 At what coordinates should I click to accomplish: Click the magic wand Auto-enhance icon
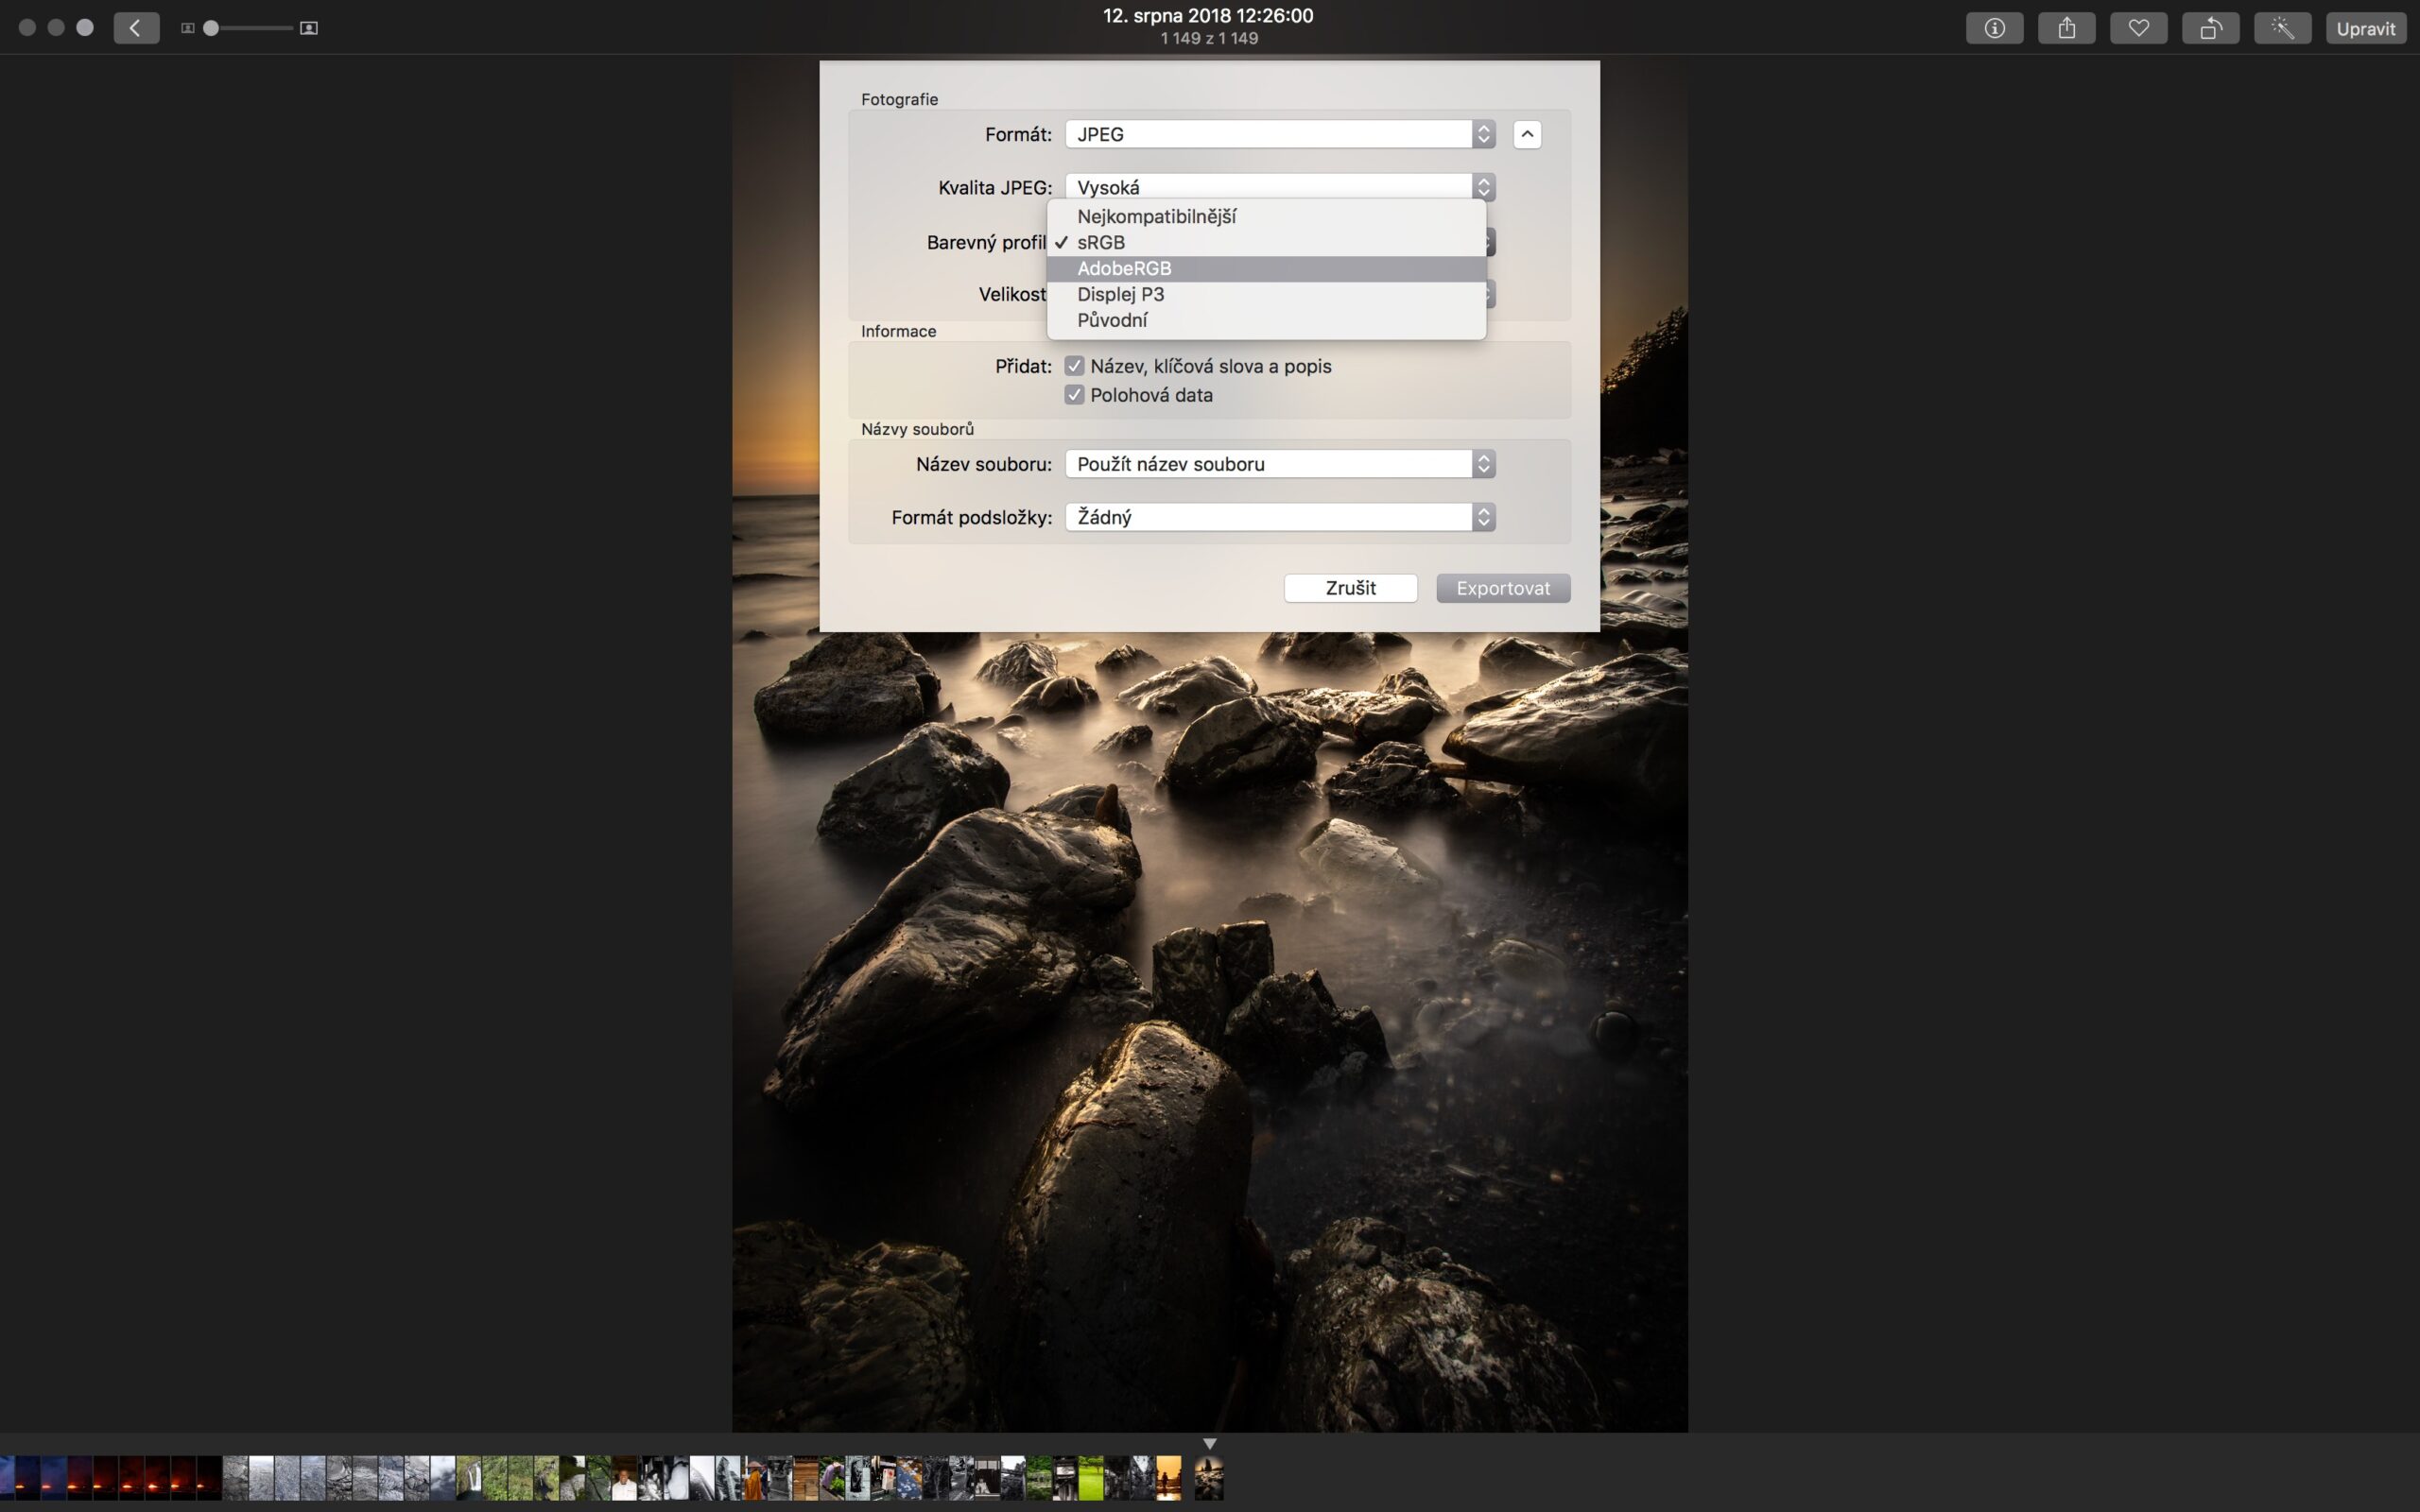2282,28
